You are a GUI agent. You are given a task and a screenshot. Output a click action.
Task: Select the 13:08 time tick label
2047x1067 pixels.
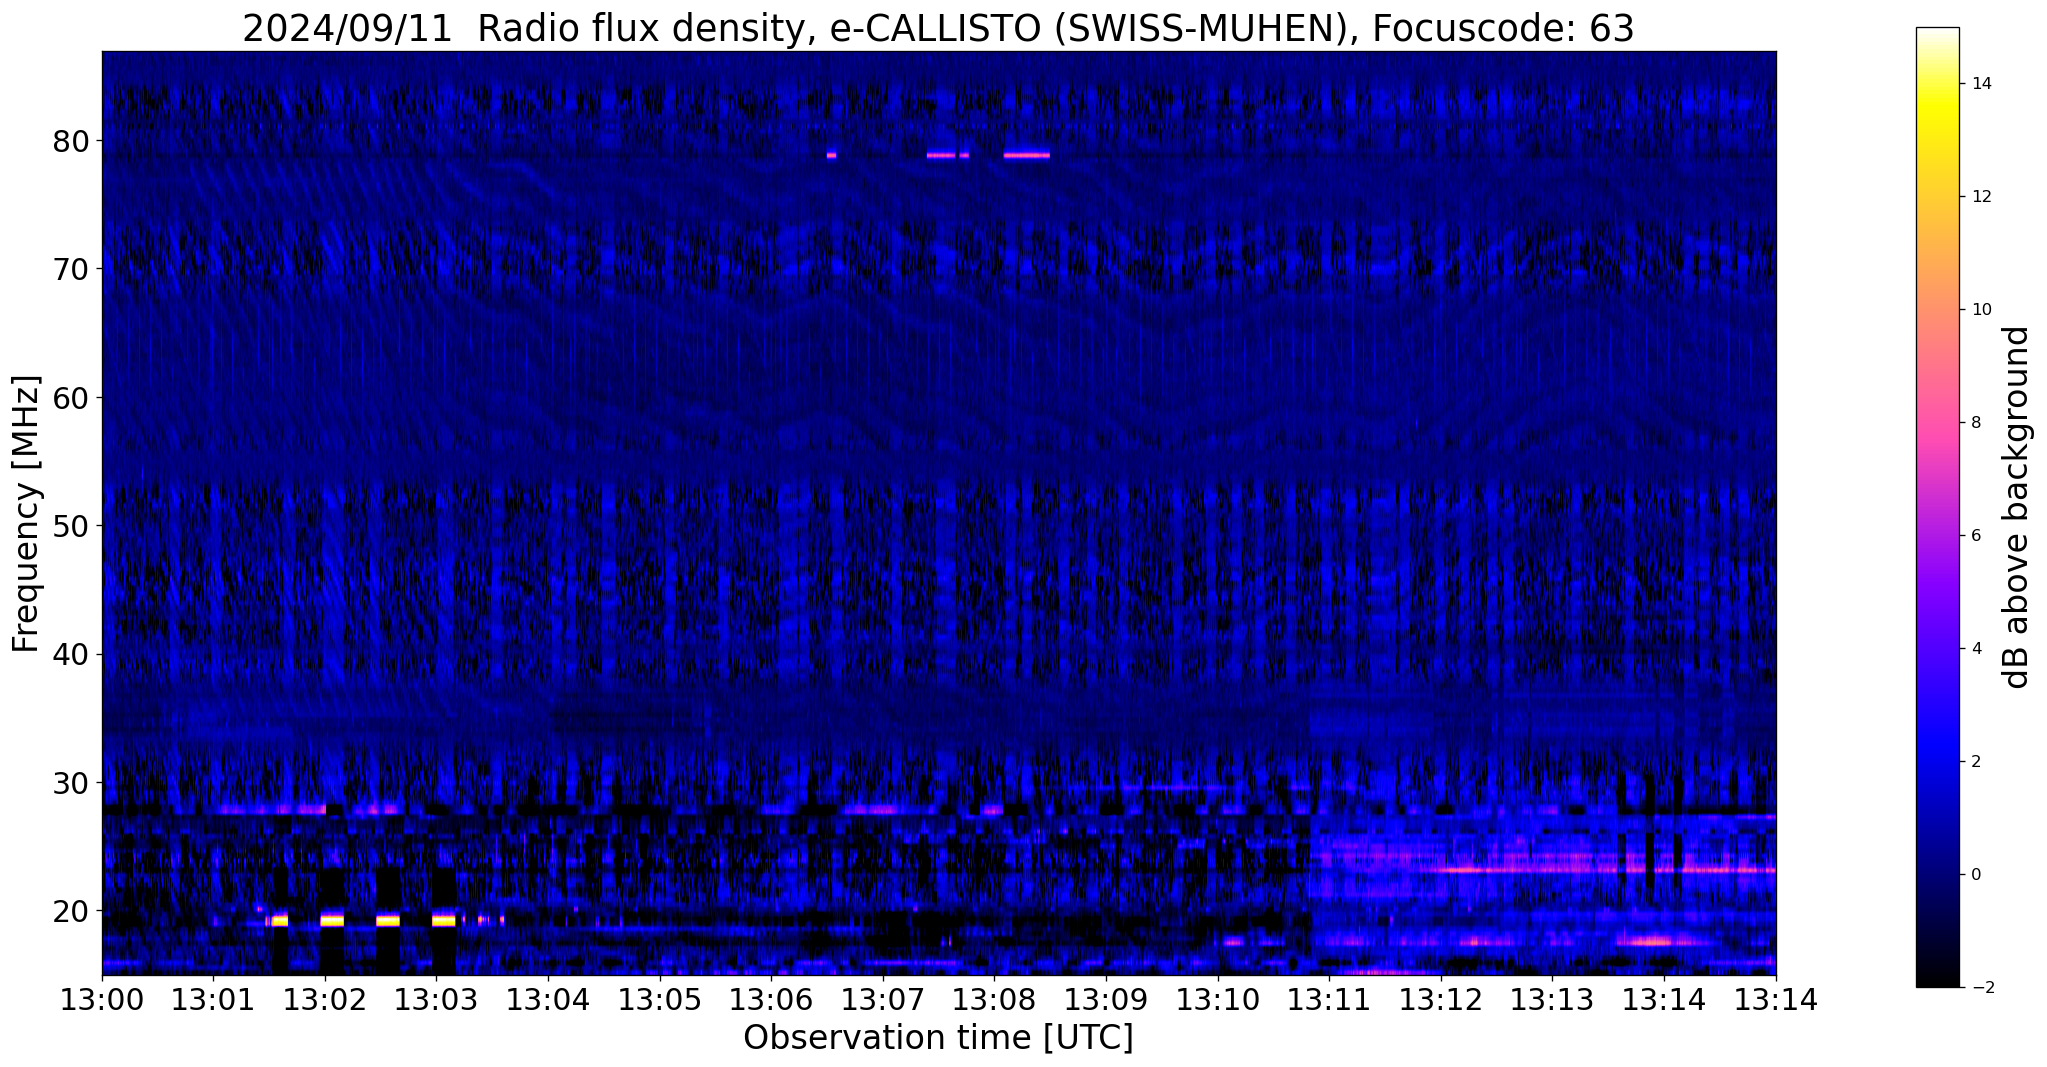coord(994,1000)
